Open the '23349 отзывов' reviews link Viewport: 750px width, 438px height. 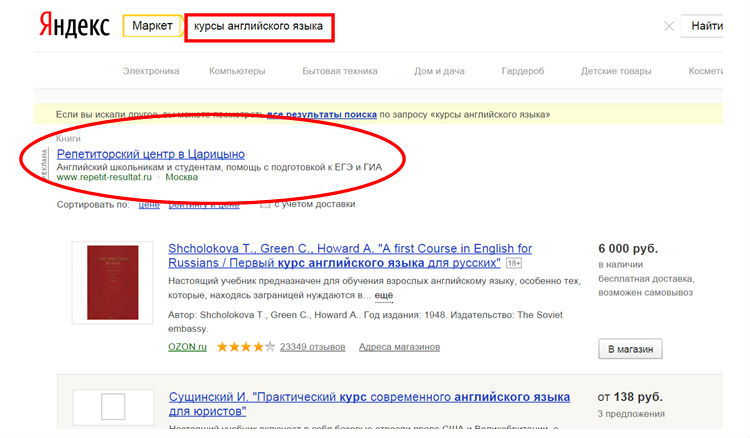312,347
